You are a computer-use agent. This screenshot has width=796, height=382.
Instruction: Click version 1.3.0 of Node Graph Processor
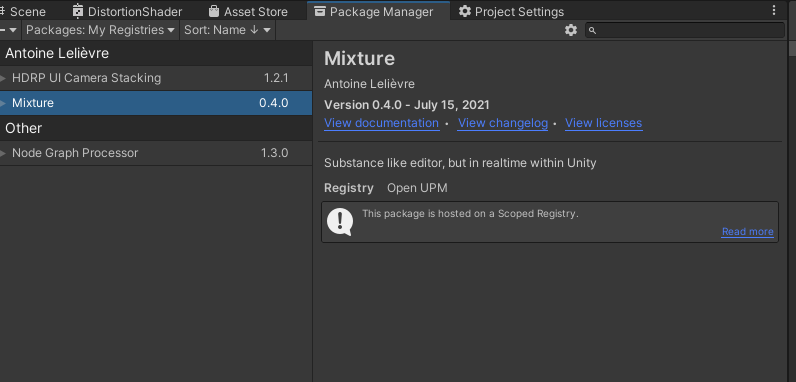(274, 153)
